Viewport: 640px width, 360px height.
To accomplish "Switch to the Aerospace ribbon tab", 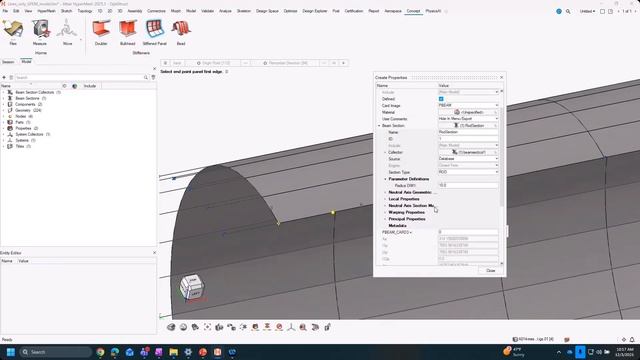I will click(393, 11).
